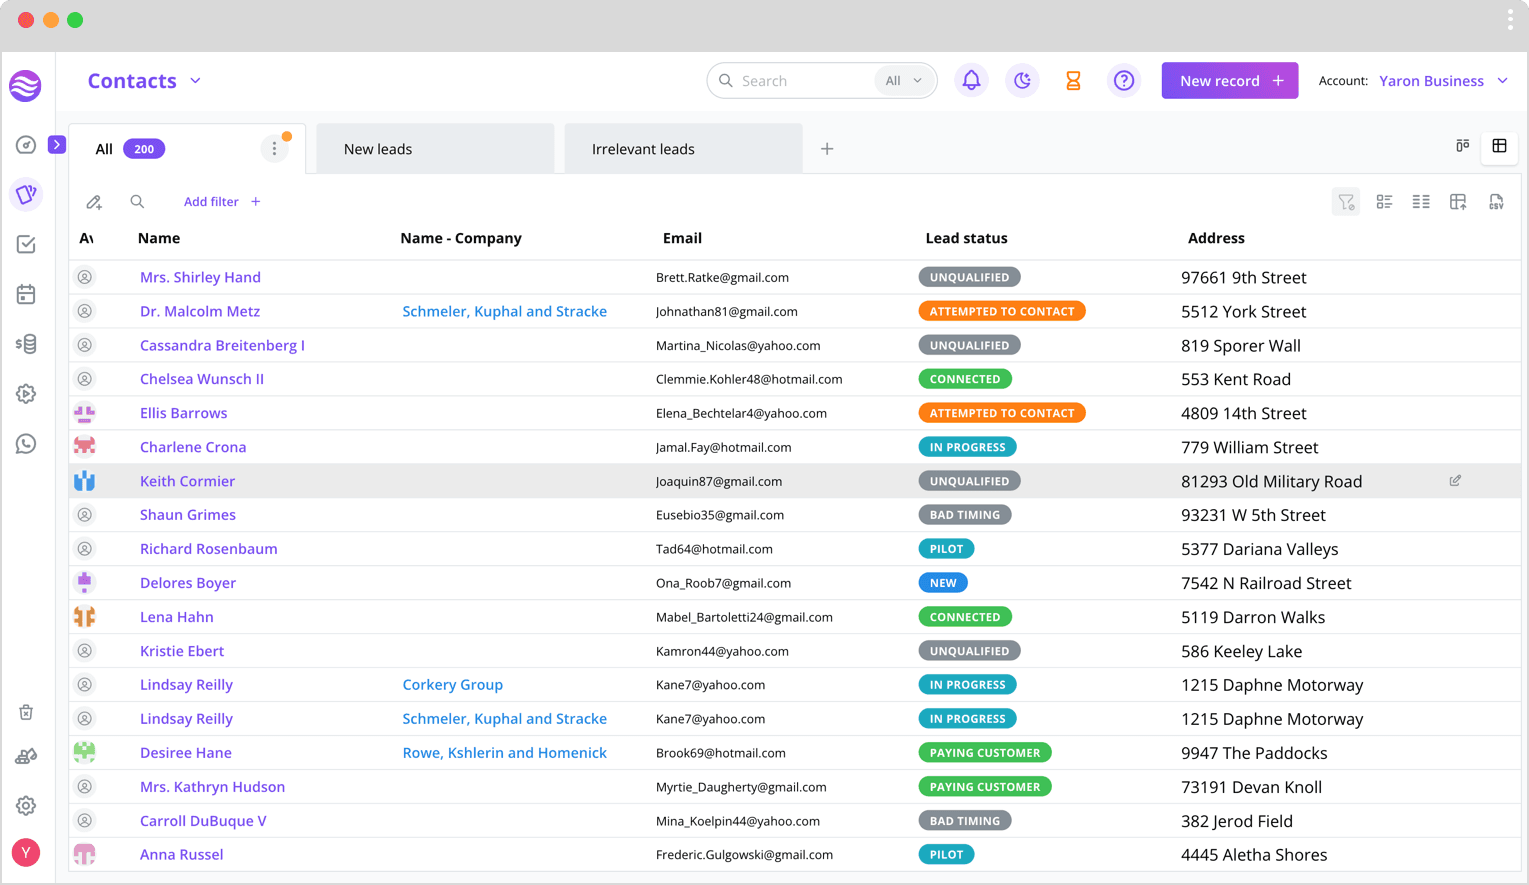Screen dimensions: 1529x885
Task: Select the All 200 tab
Action: click(187, 149)
